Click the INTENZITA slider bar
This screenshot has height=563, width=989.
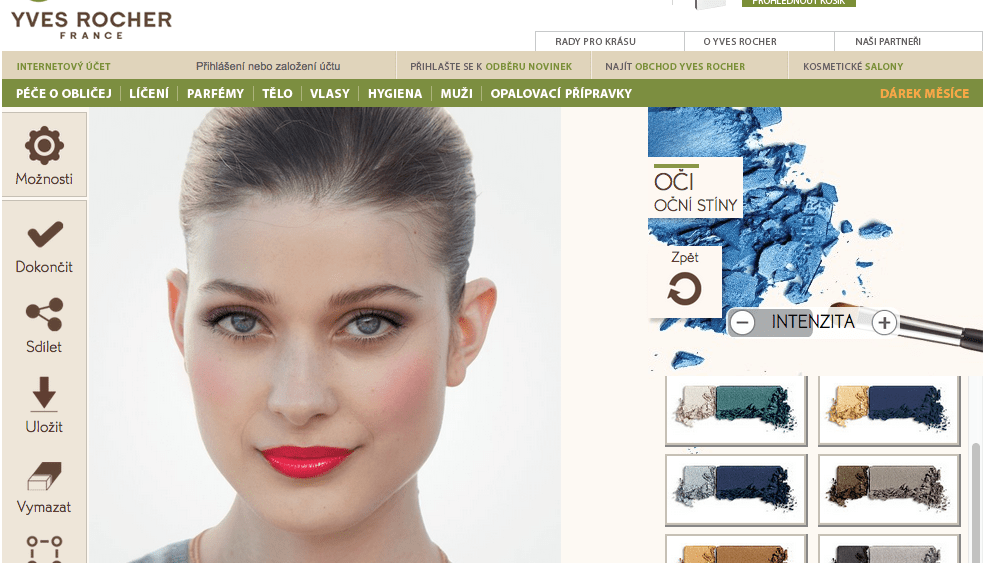813,322
